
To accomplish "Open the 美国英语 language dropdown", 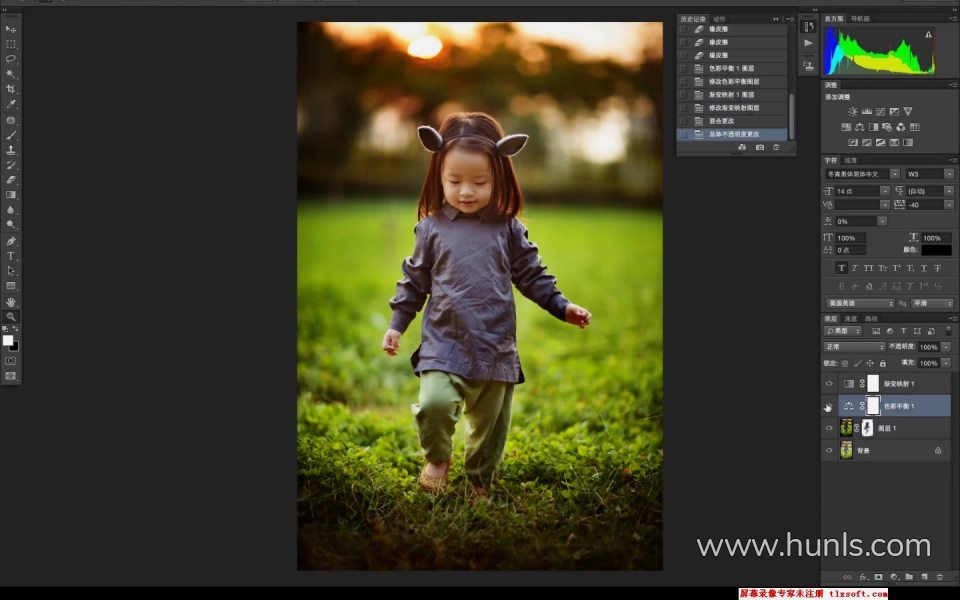I will (860, 303).
